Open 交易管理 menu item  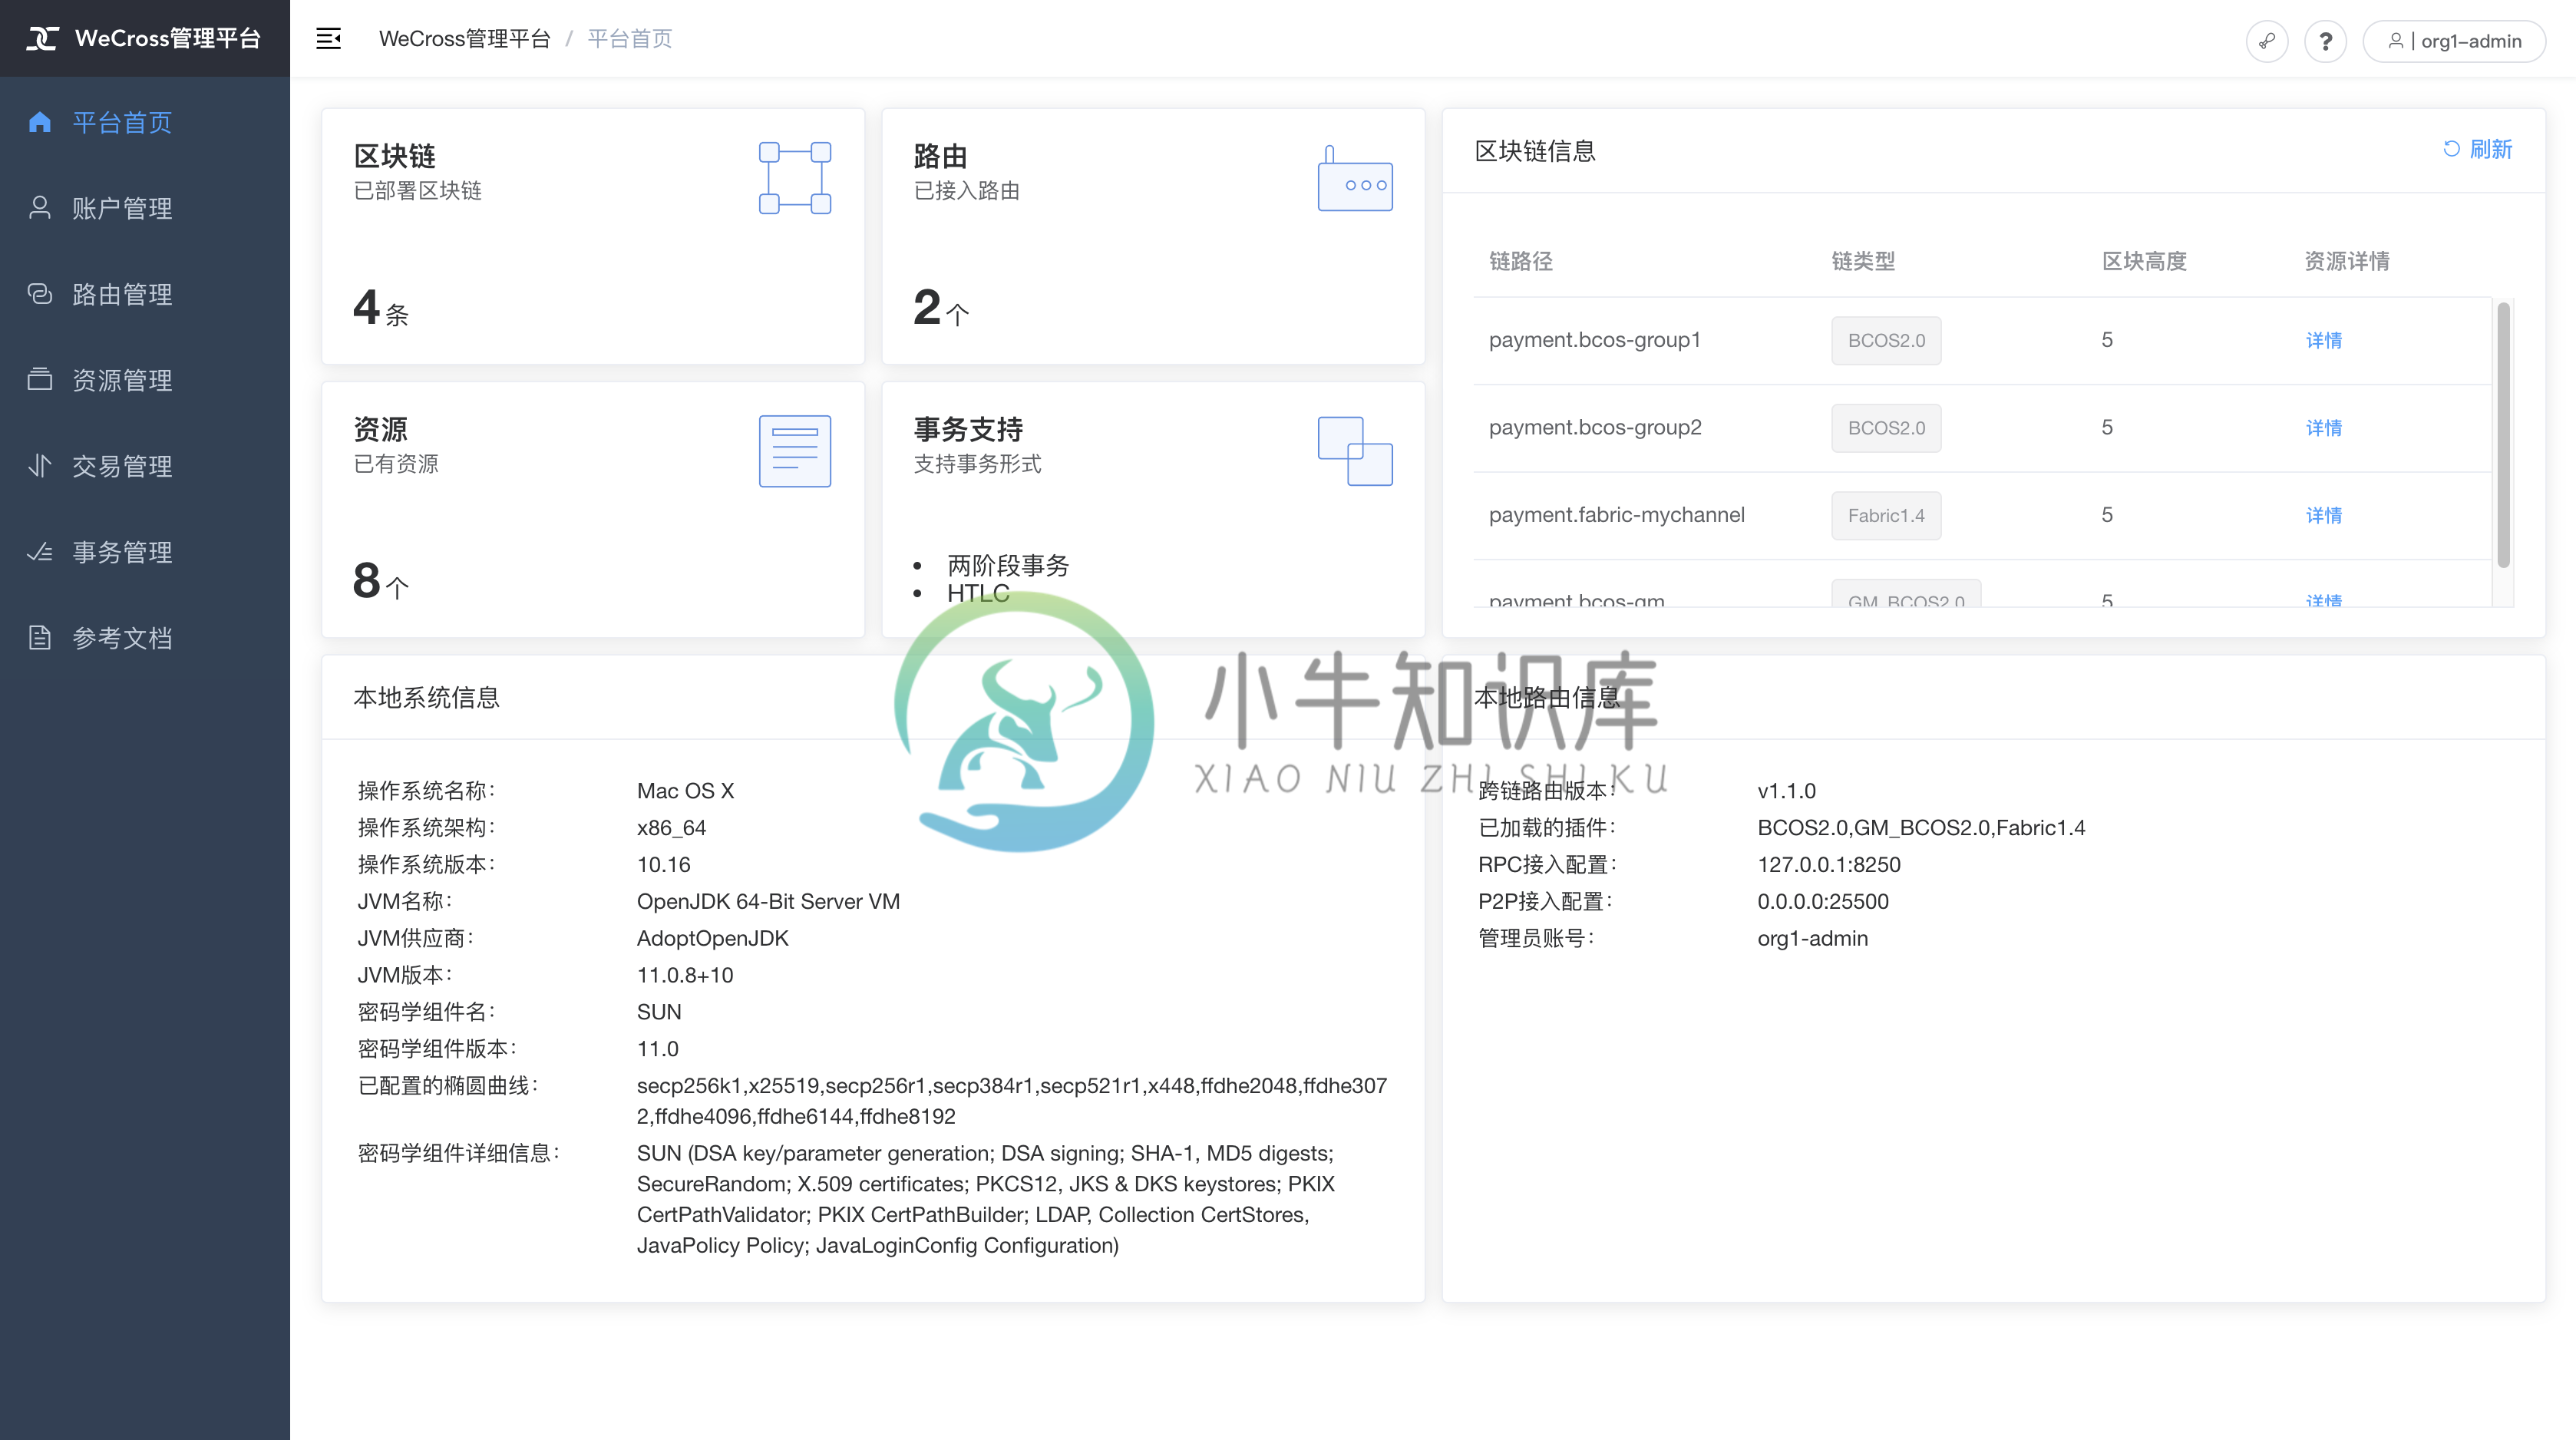click(x=145, y=466)
